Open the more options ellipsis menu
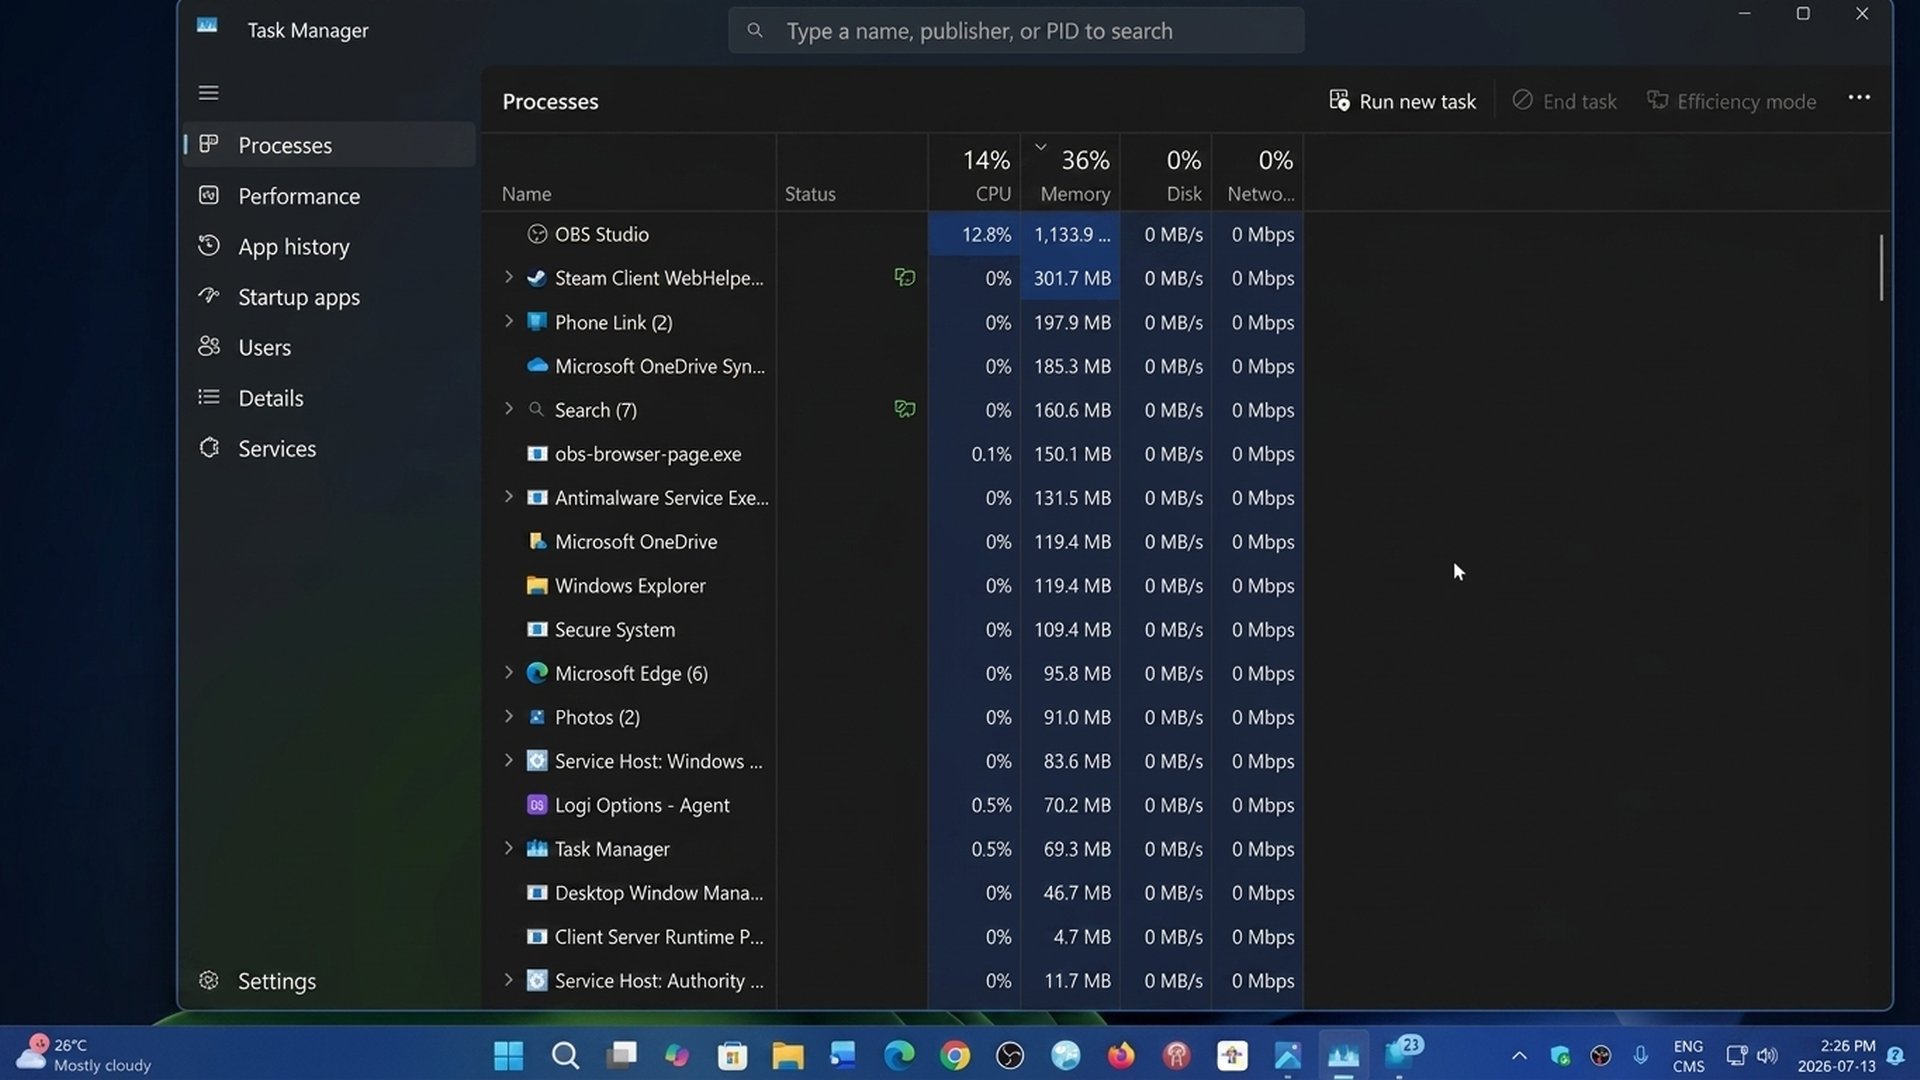1920x1080 pixels. 1859,98
